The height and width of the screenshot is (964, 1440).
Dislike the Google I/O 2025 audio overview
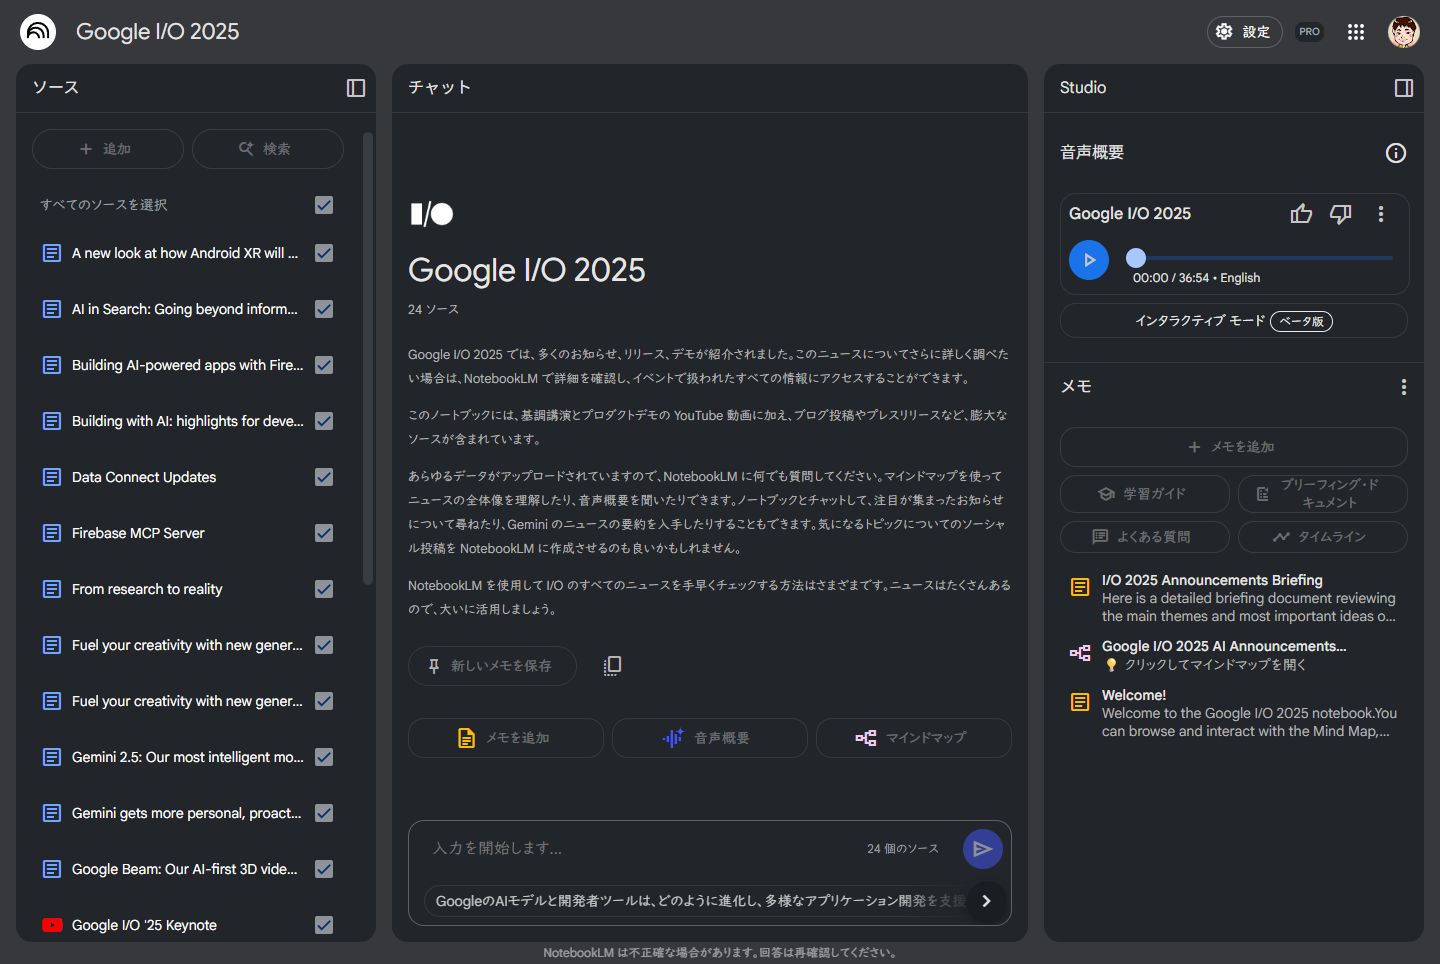1341,214
